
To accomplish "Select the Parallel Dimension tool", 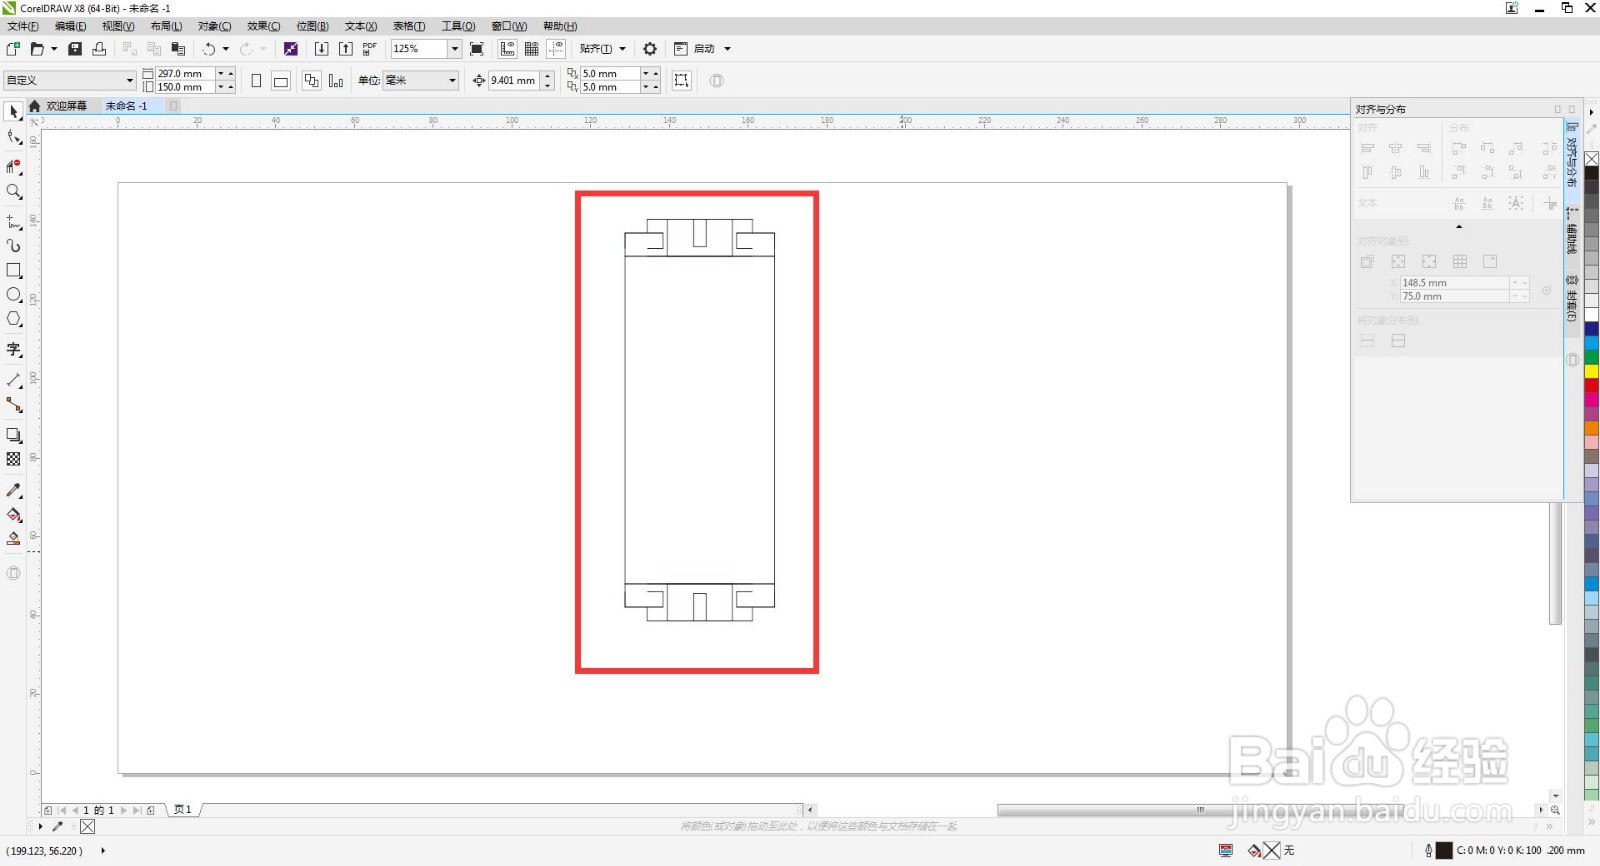I will [x=14, y=380].
